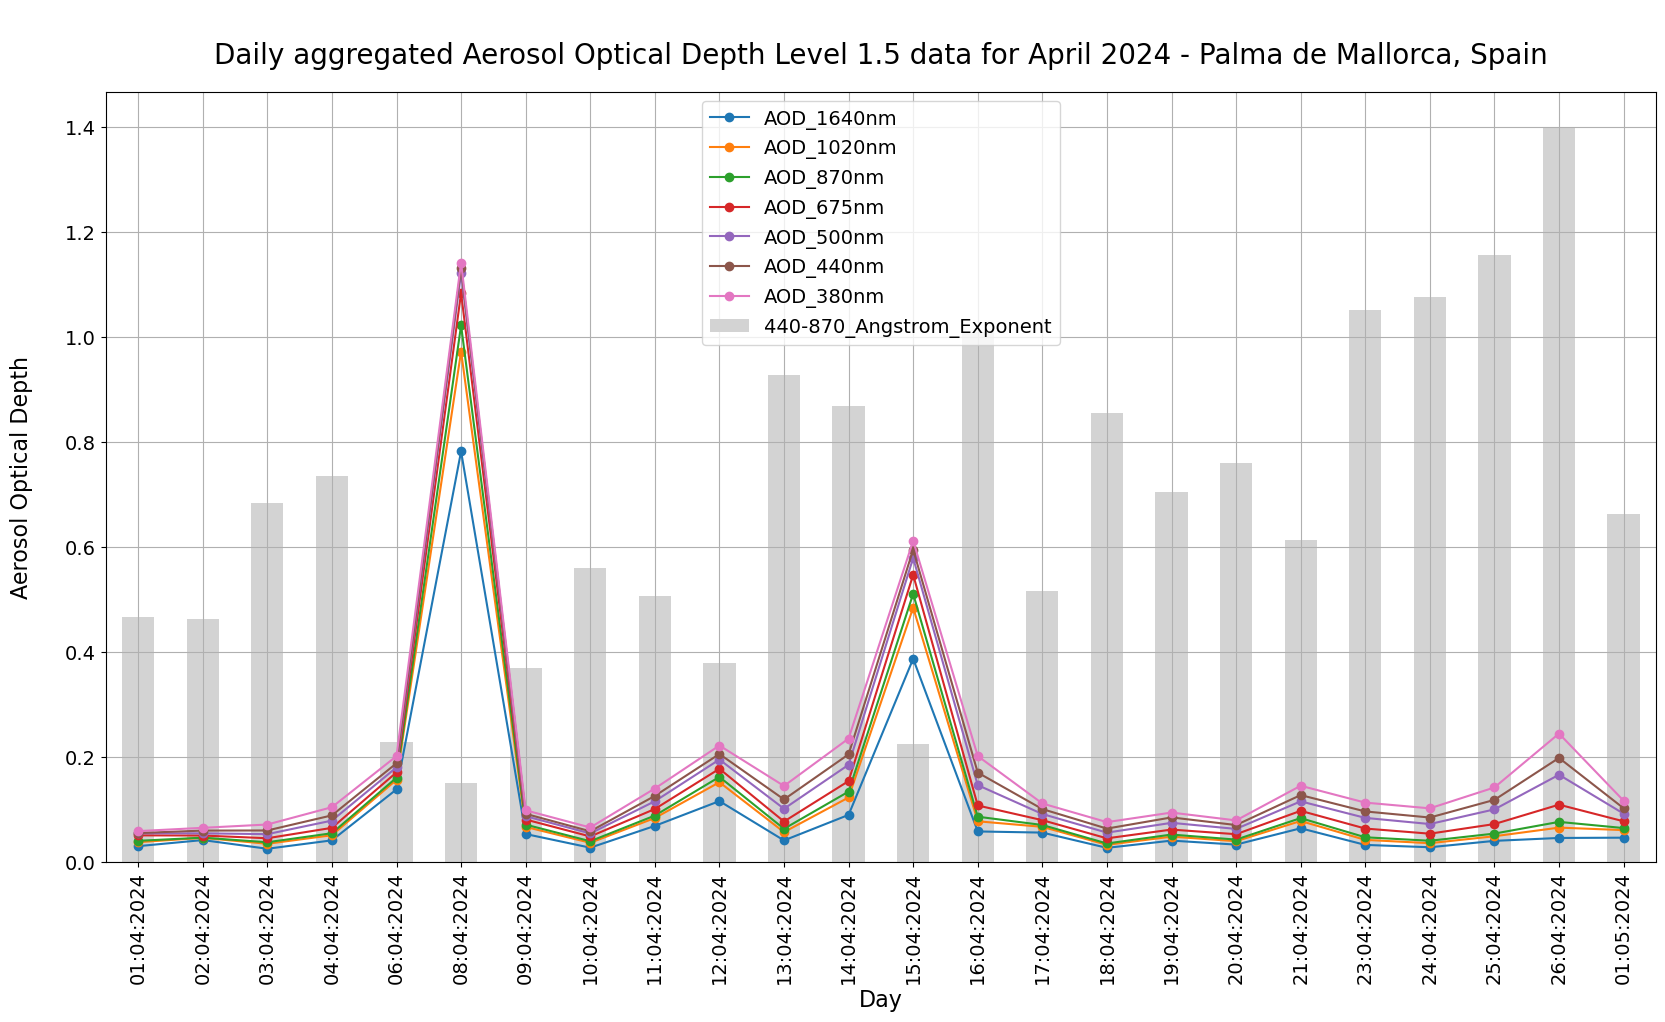The image size is (1665, 1022).
Task: Click the AOD_1640nm legend entry
Action: click(802, 118)
